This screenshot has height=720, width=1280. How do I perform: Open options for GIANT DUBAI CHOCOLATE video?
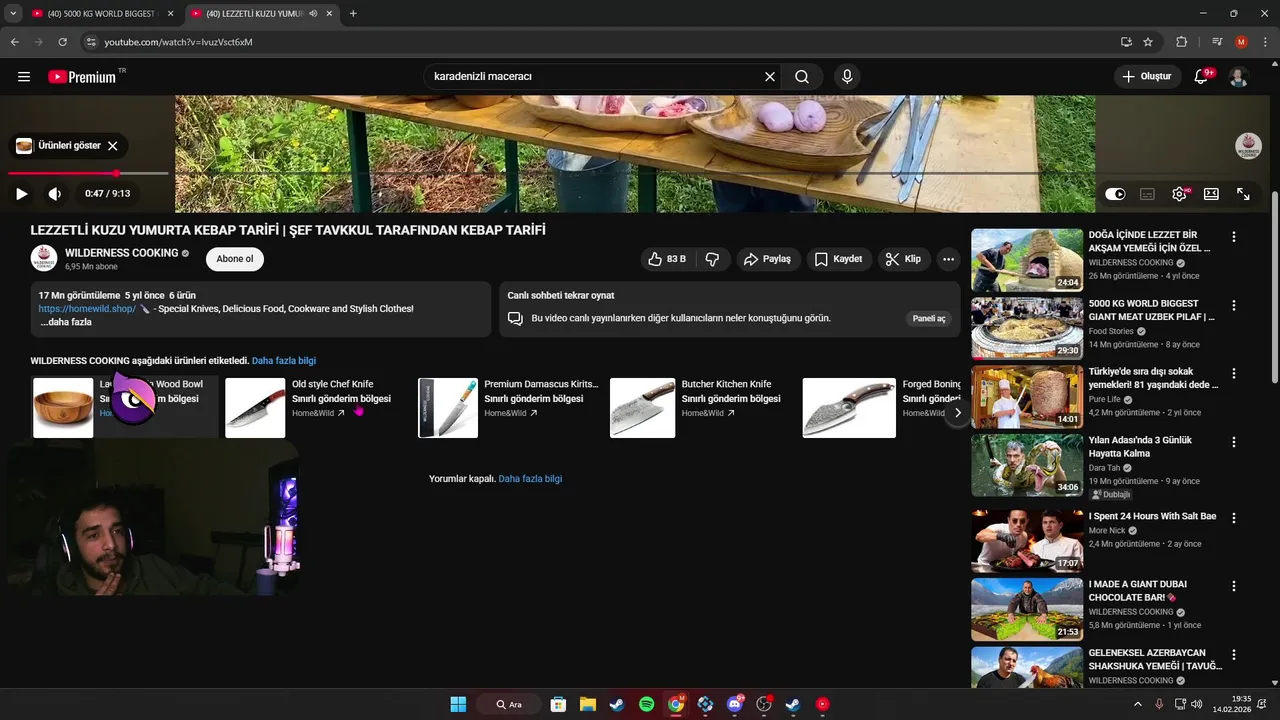click(x=1233, y=586)
